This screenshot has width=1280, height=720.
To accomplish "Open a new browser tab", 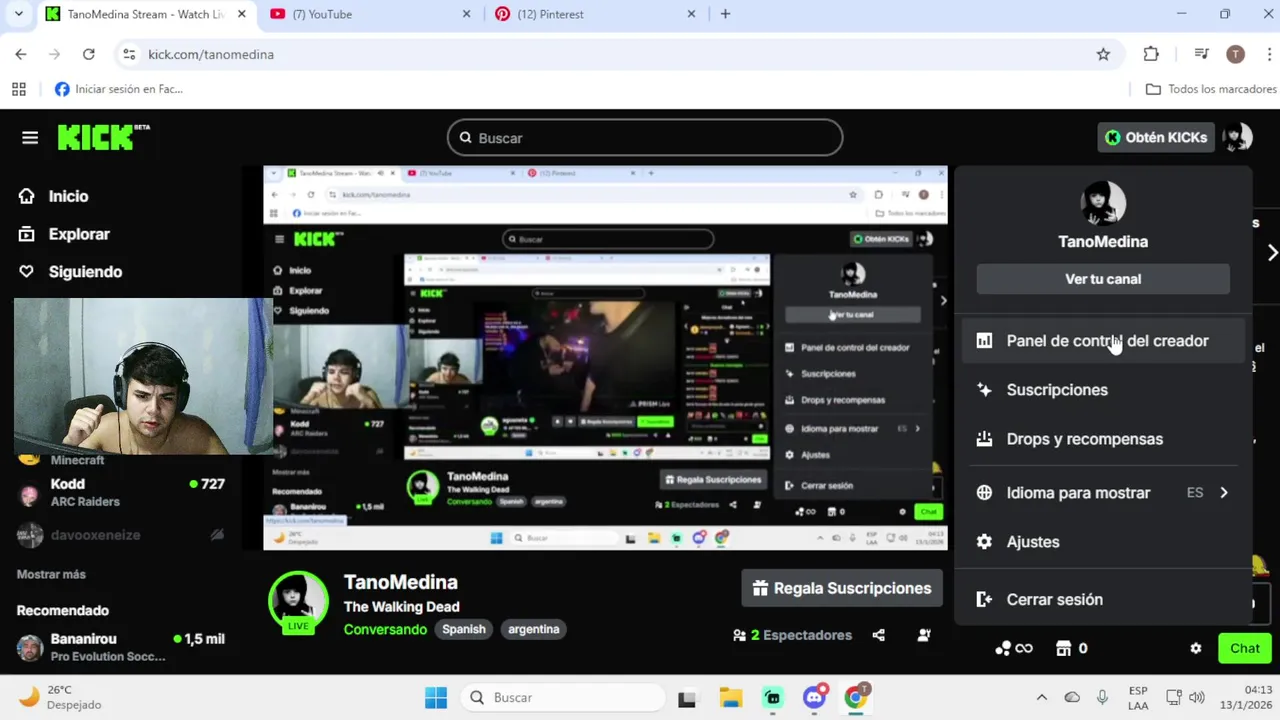I will click(725, 14).
